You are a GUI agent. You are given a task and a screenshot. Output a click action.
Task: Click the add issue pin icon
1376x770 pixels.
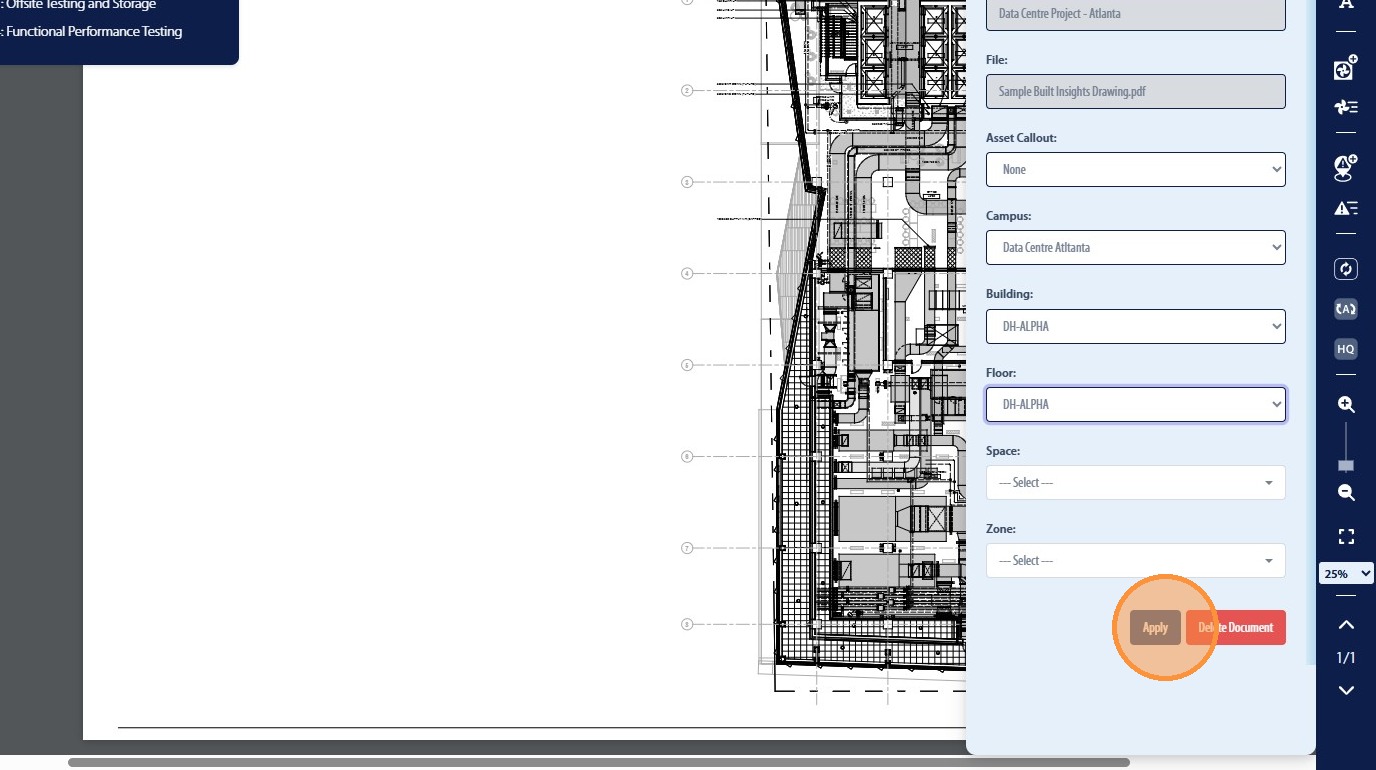coord(1346,168)
